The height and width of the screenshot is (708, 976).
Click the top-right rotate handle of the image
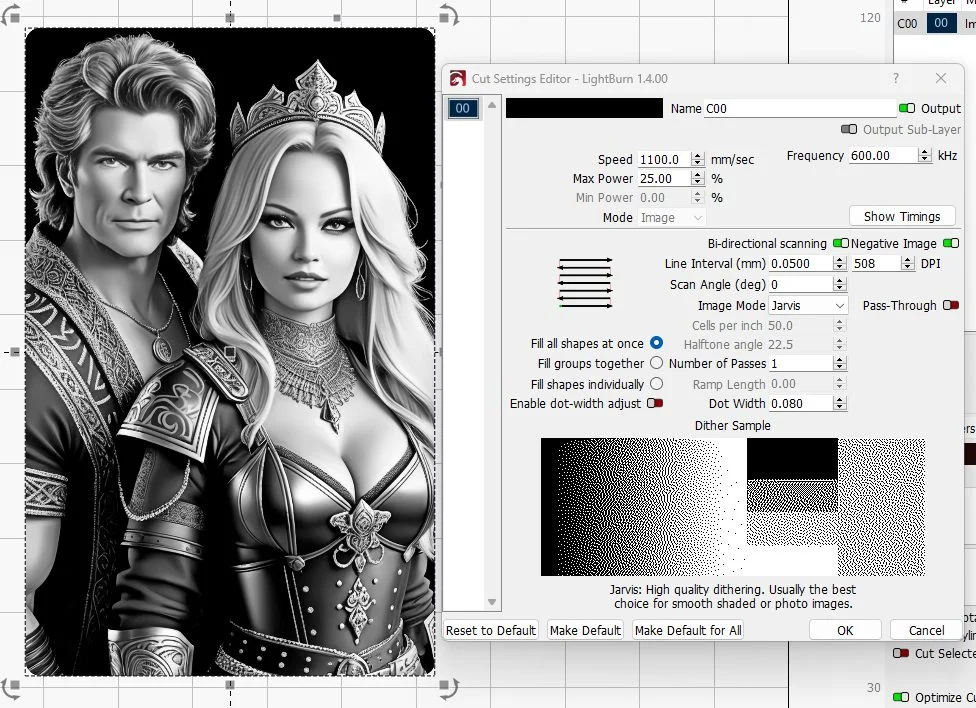tap(448, 16)
